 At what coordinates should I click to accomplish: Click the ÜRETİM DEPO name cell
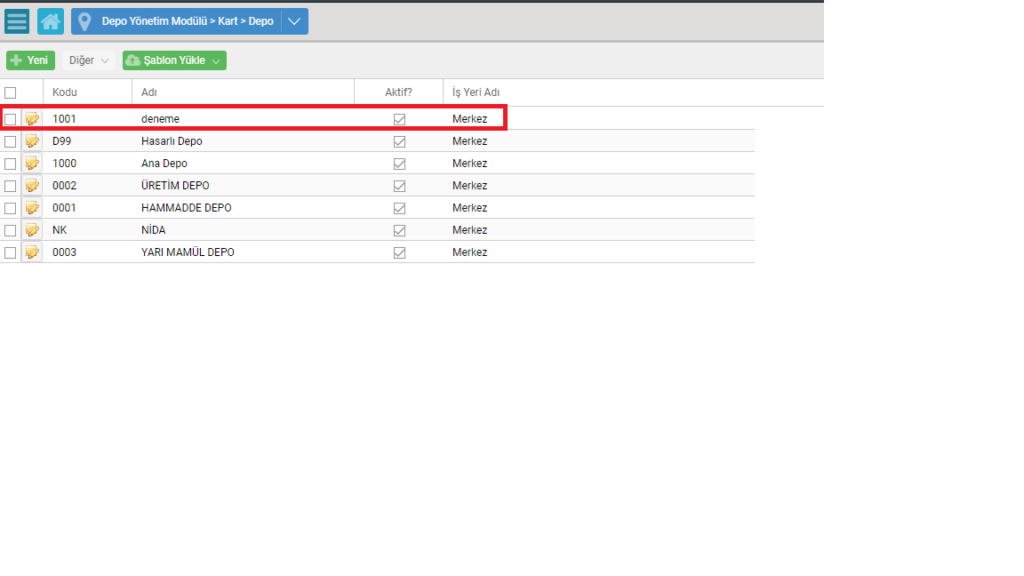point(175,185)
